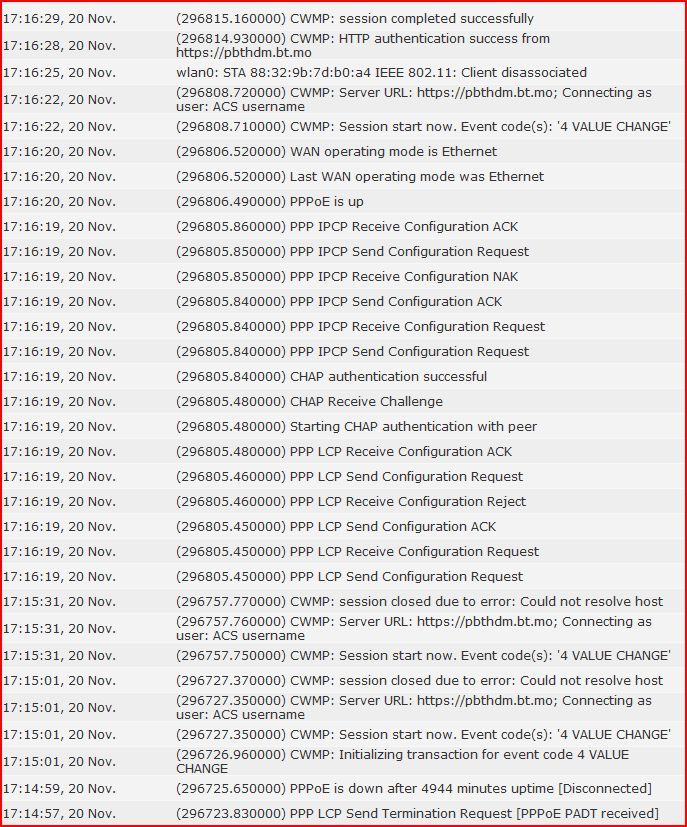Select the 'CHAP Receive Challenge' log row
This screenshot has width=687, height=827.
pyautogui.click(x=343, y=401)
